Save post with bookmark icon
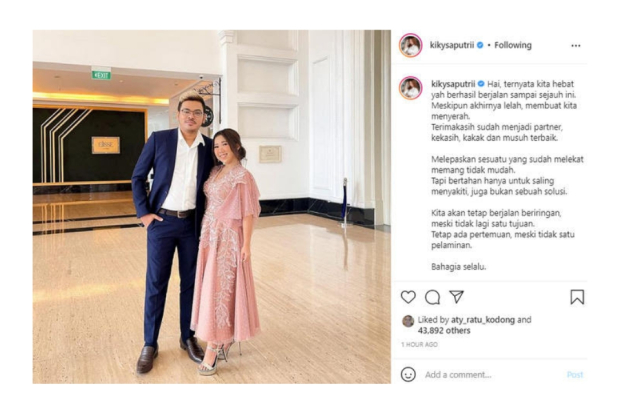Viewport: 620px width, 413px height. coord(577,297)
